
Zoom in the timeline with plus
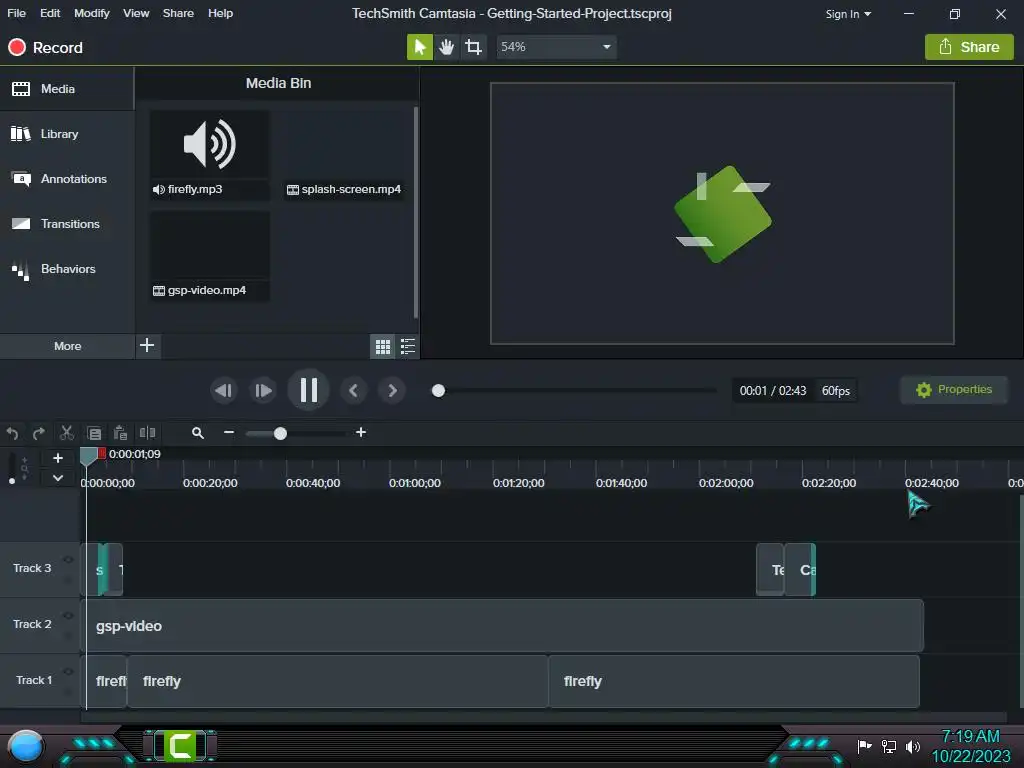360,432
